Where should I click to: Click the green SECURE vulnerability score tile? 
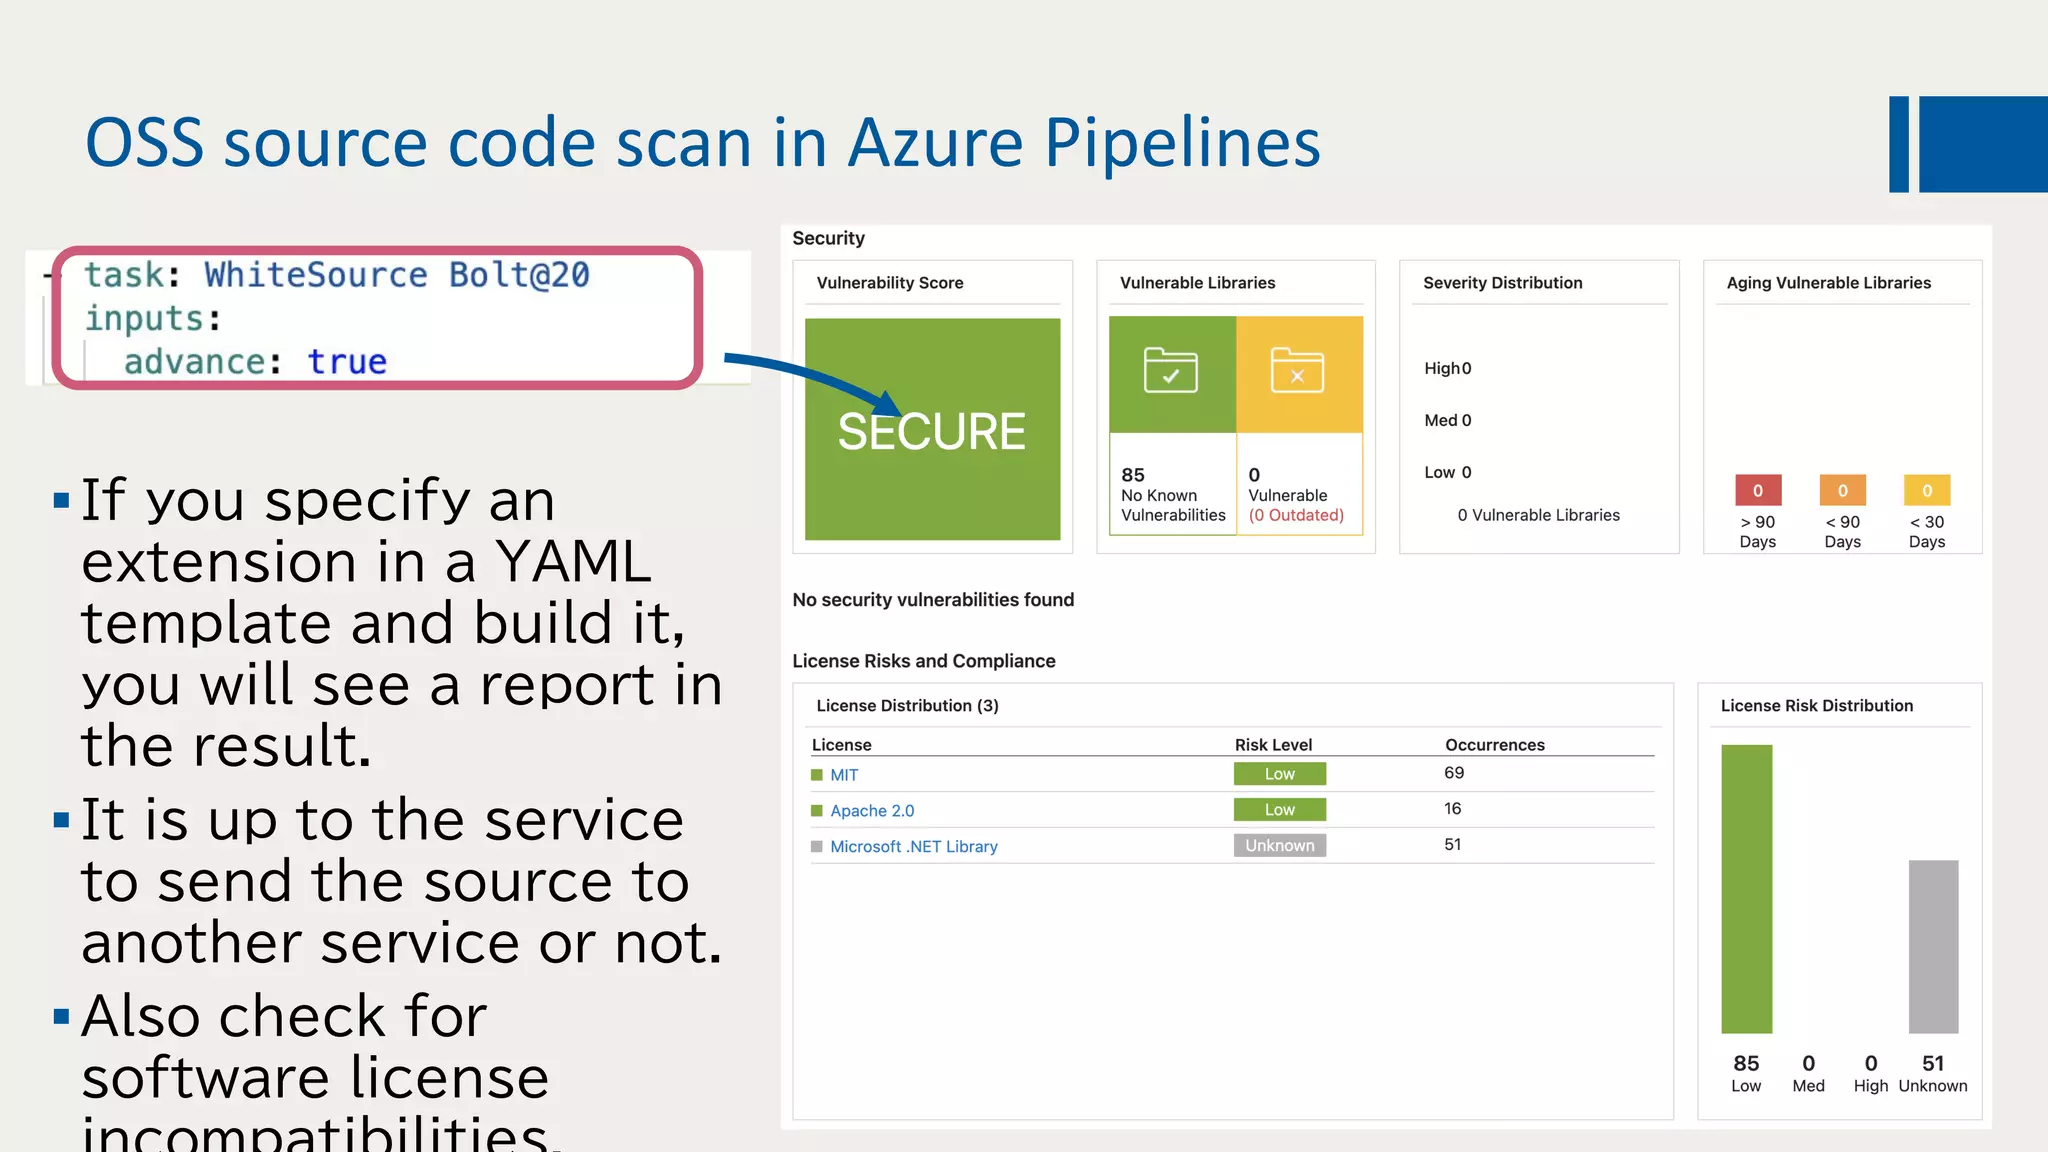(x=932, y=429)
